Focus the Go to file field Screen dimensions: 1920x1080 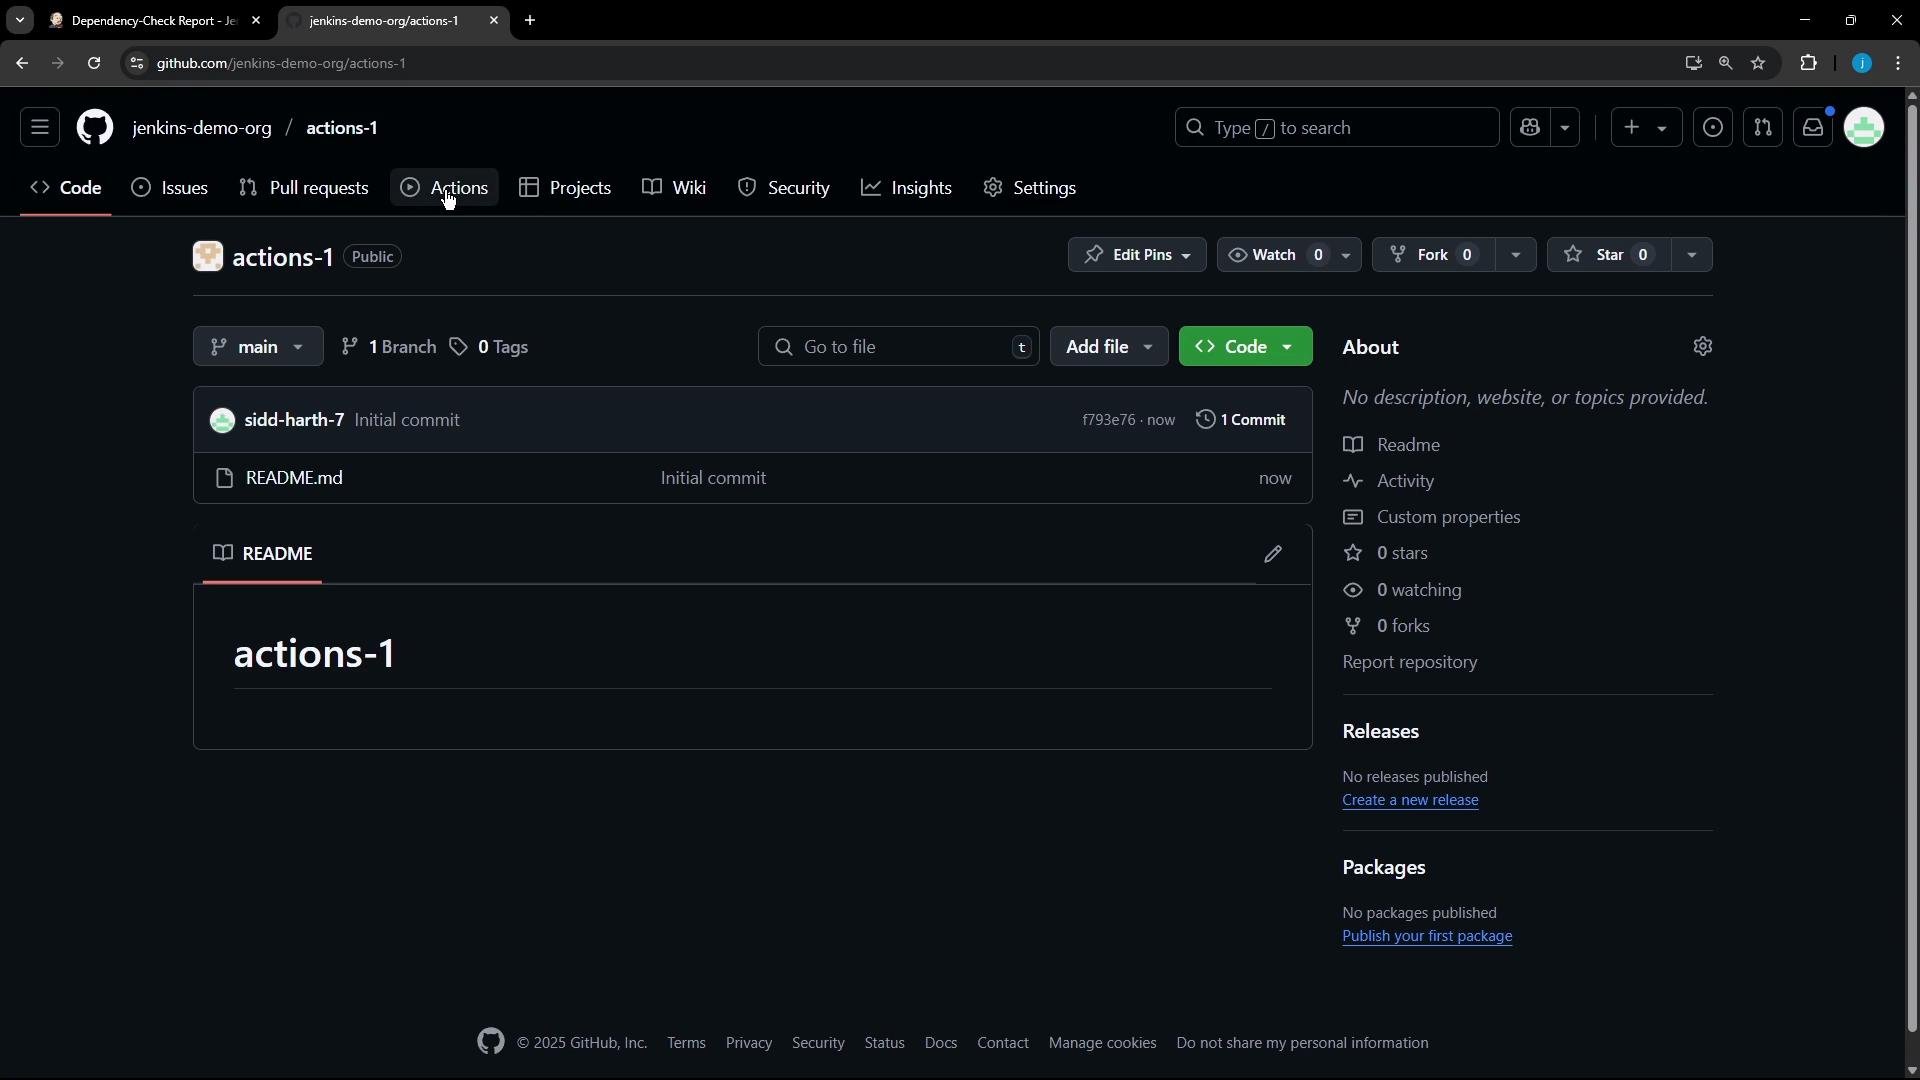pos(899,347)
